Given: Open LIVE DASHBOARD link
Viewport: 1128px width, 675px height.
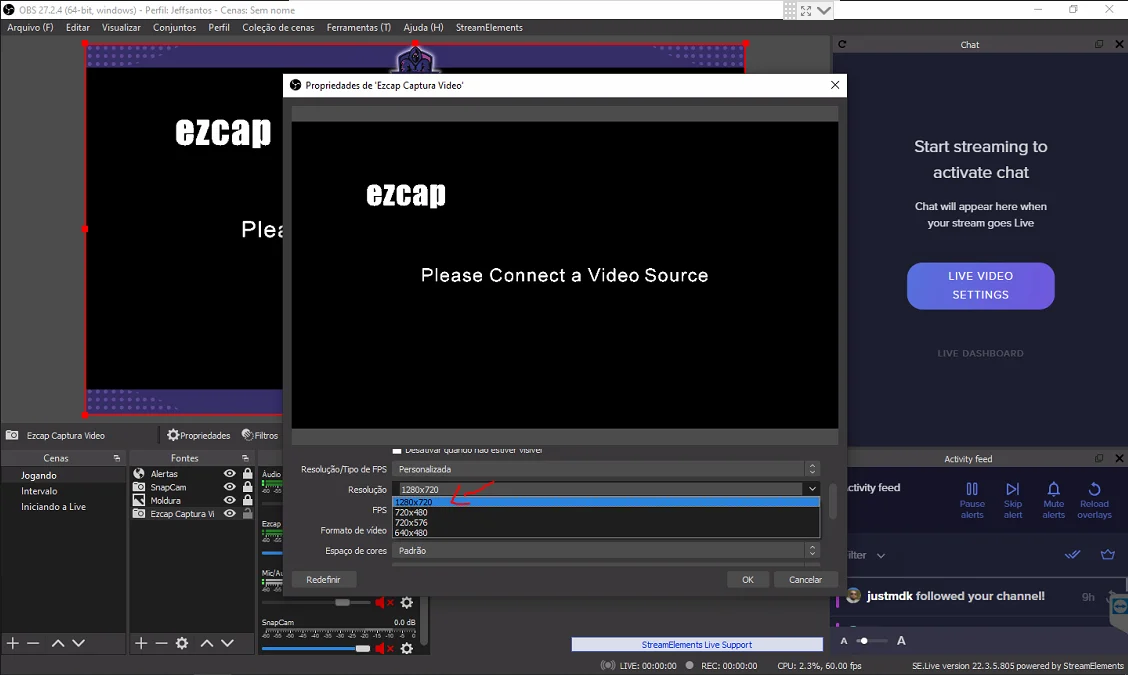Looking at the screenshot, I should [981, 353].
